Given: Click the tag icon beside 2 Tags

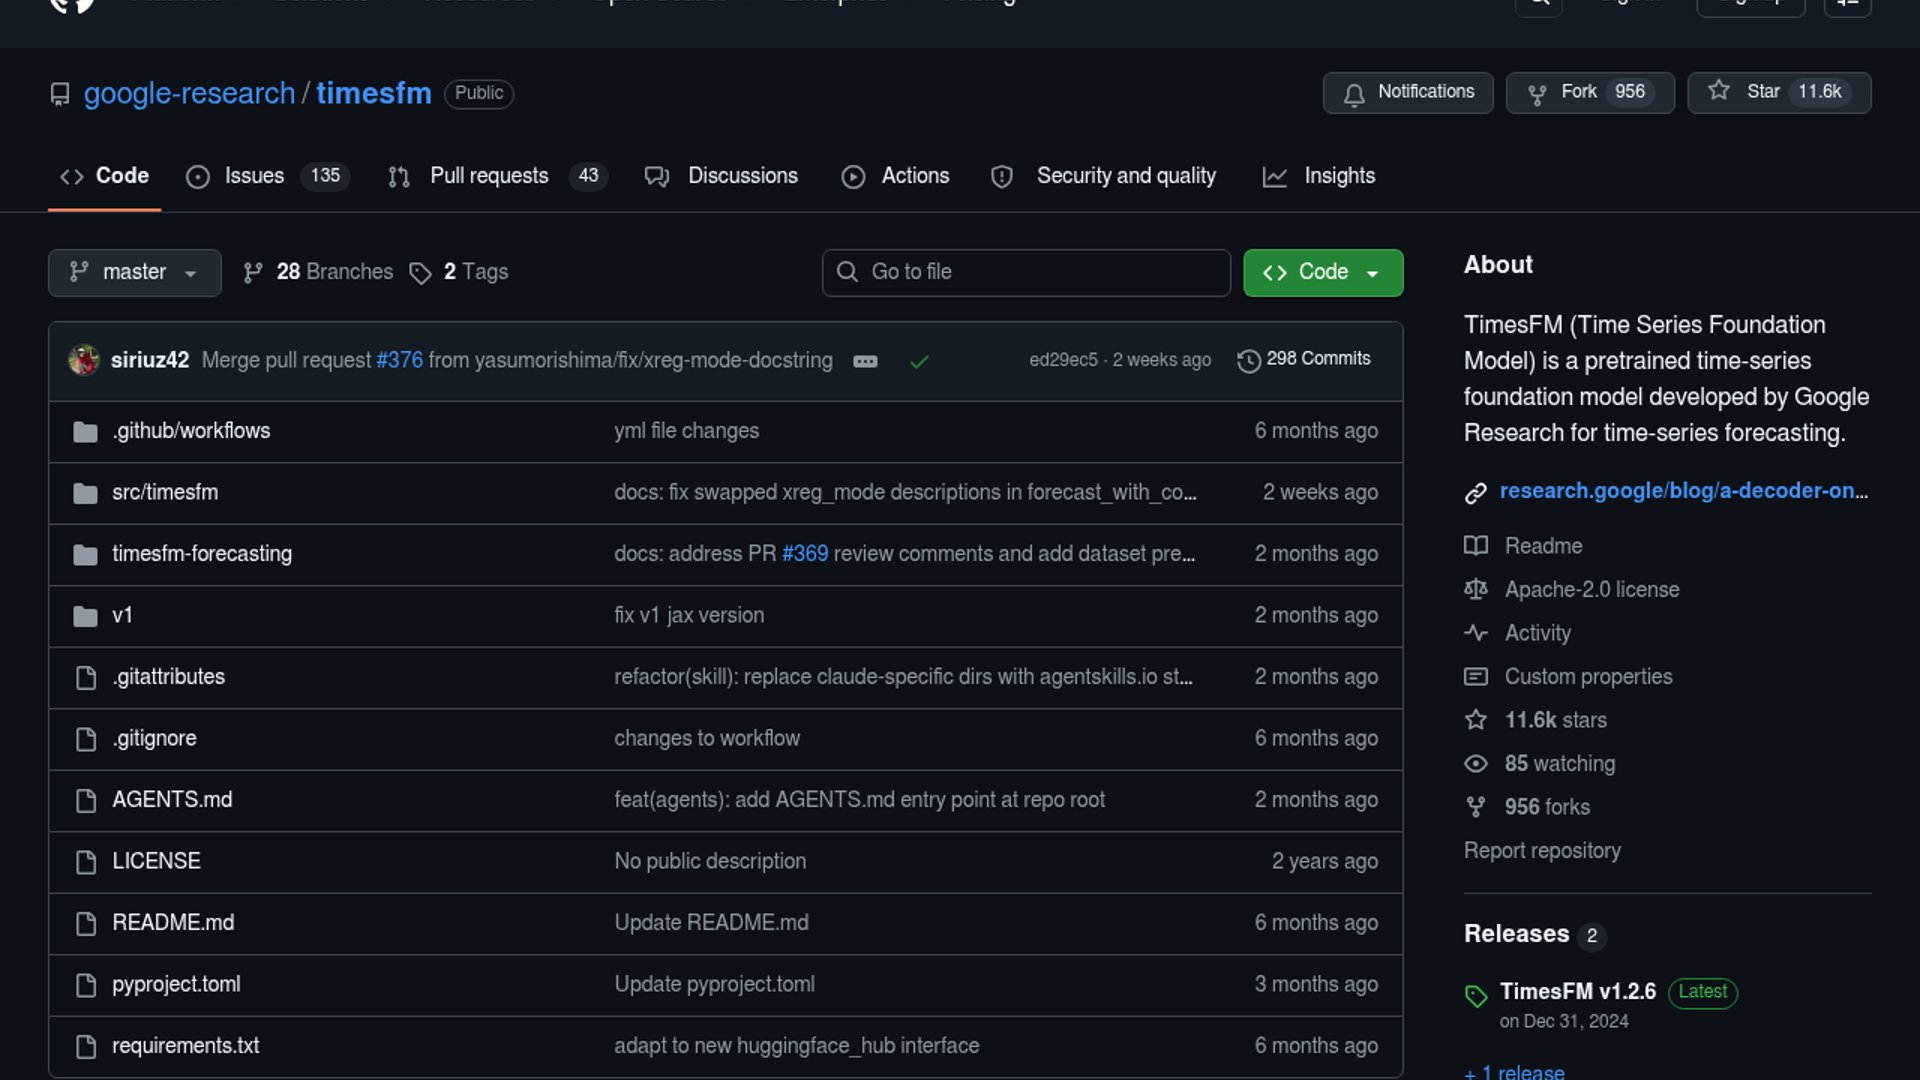Looking at the screenshot, I should [421, 273].
